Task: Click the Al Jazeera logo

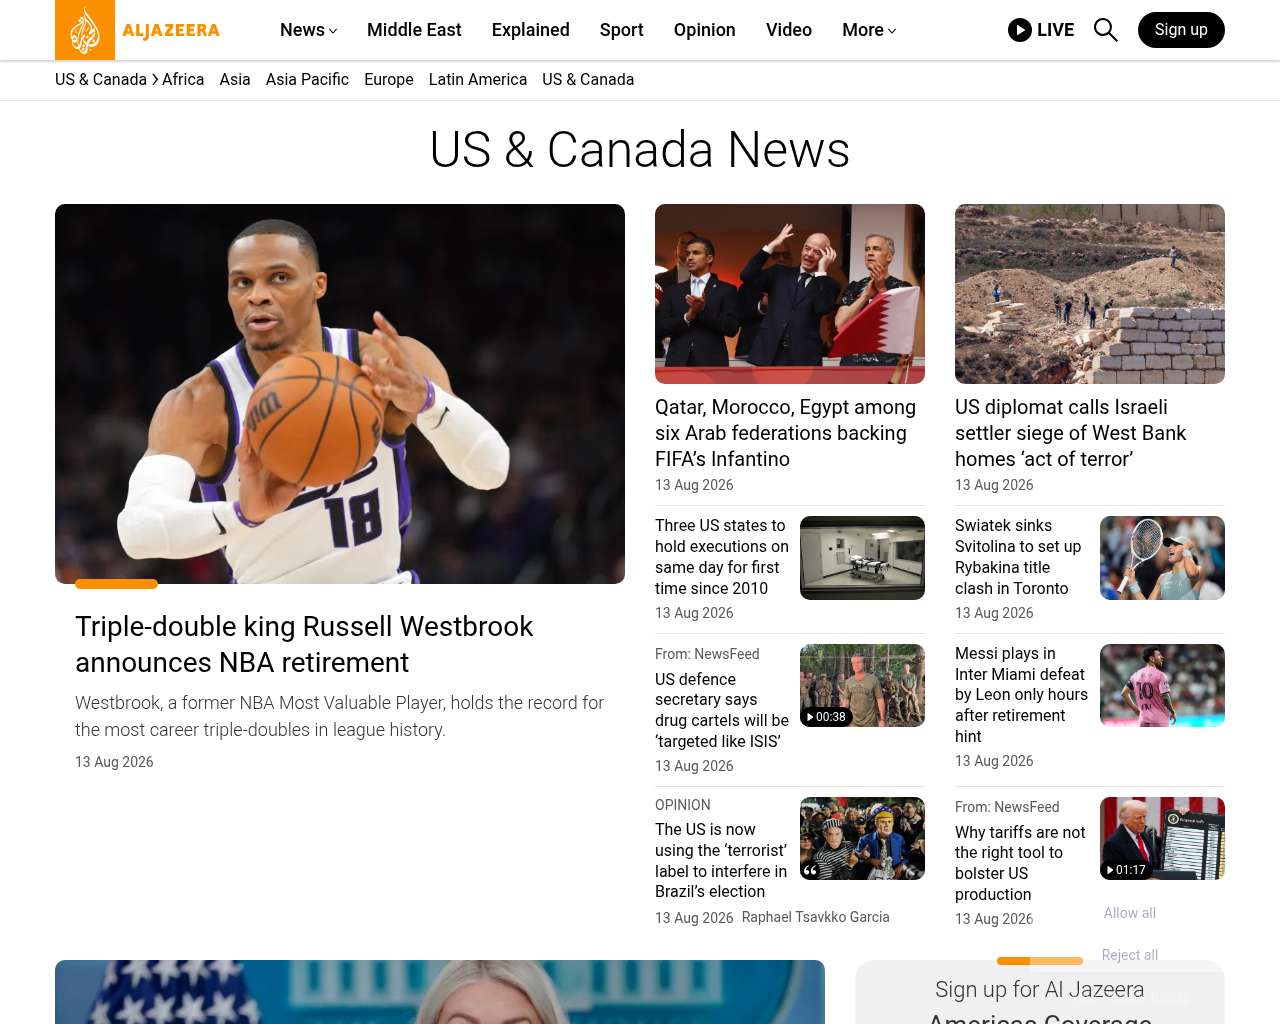Action: pyautogui.click(x=138, y=30)
